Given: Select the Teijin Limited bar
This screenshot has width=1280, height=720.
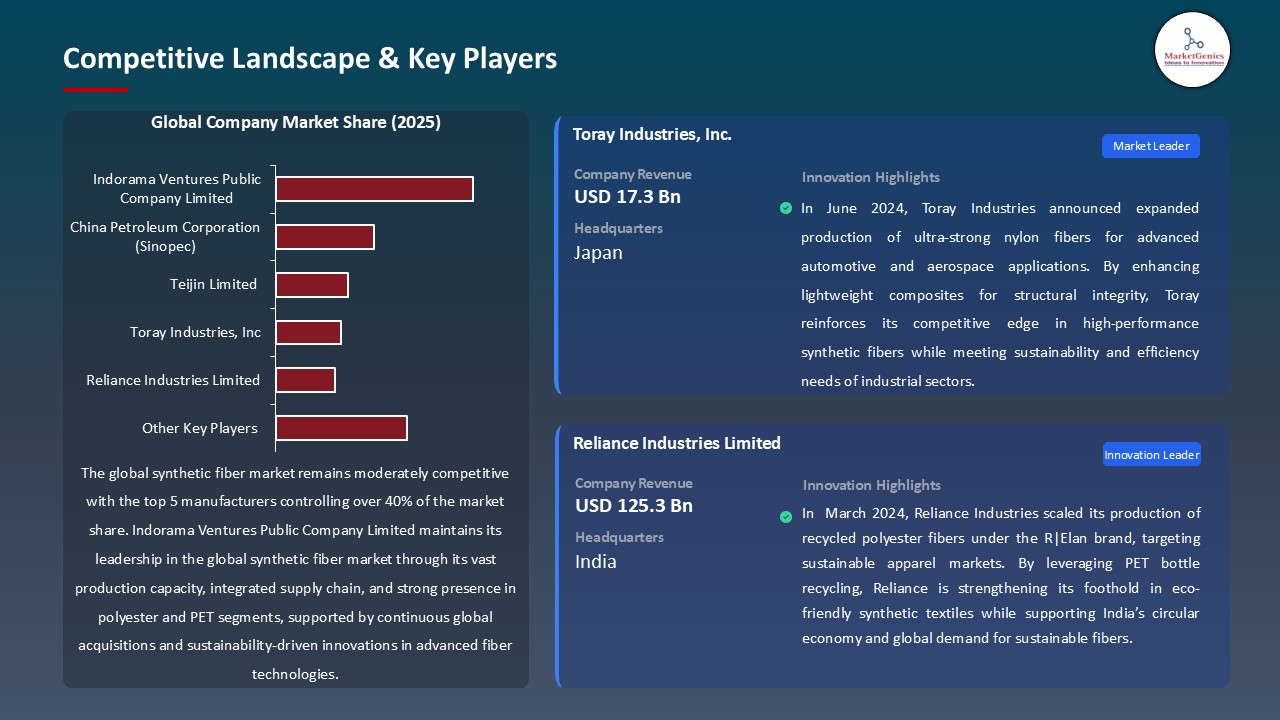Looking at the screenshot, I should click(312, 285).
